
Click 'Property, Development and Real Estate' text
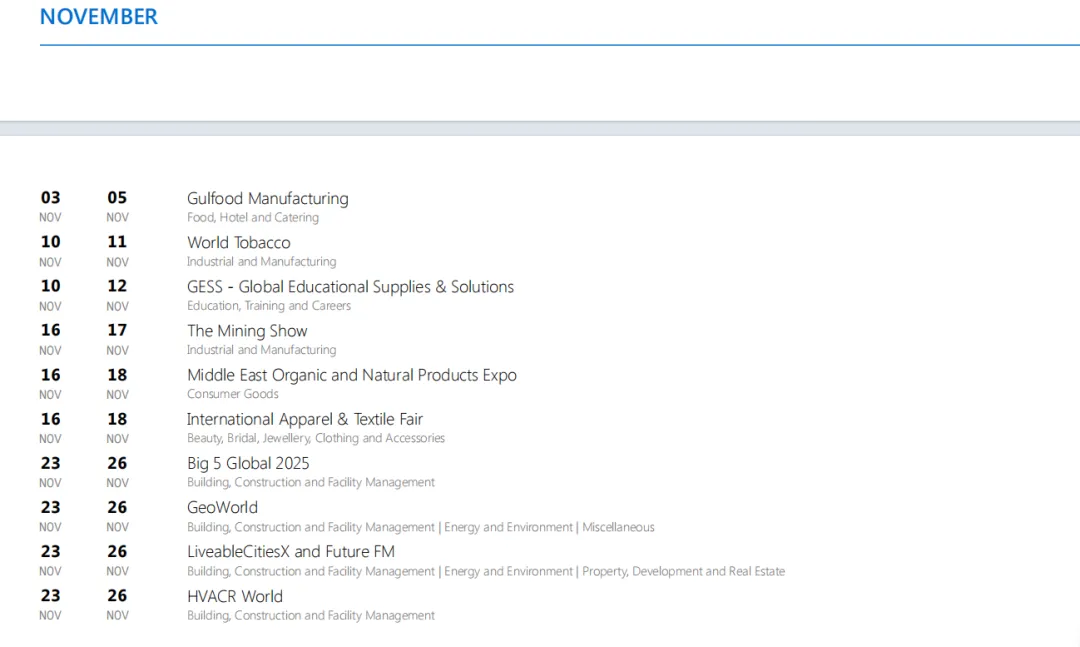[x=683, y=571]
